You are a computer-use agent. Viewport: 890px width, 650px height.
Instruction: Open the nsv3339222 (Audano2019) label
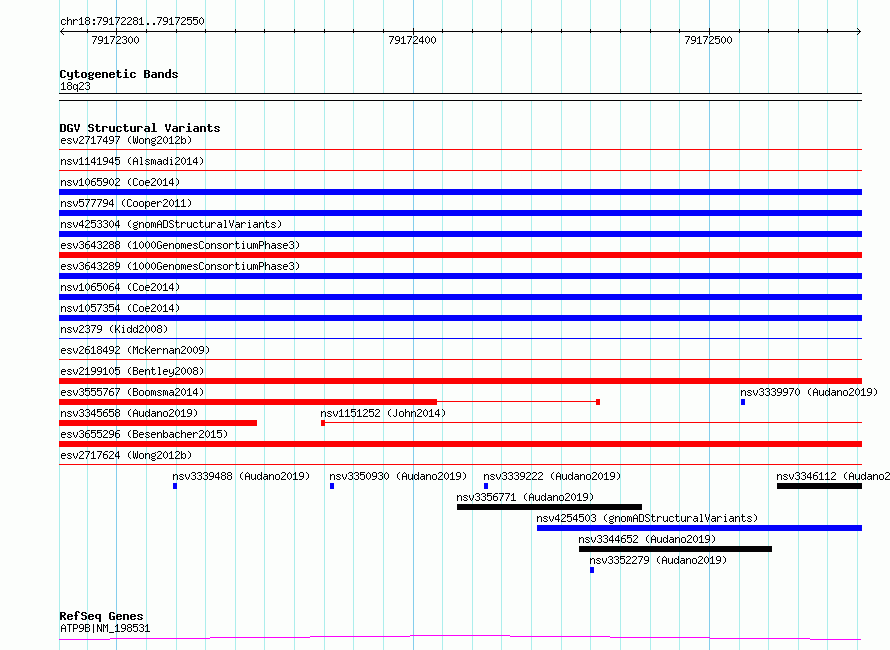[x=552, y=476]
